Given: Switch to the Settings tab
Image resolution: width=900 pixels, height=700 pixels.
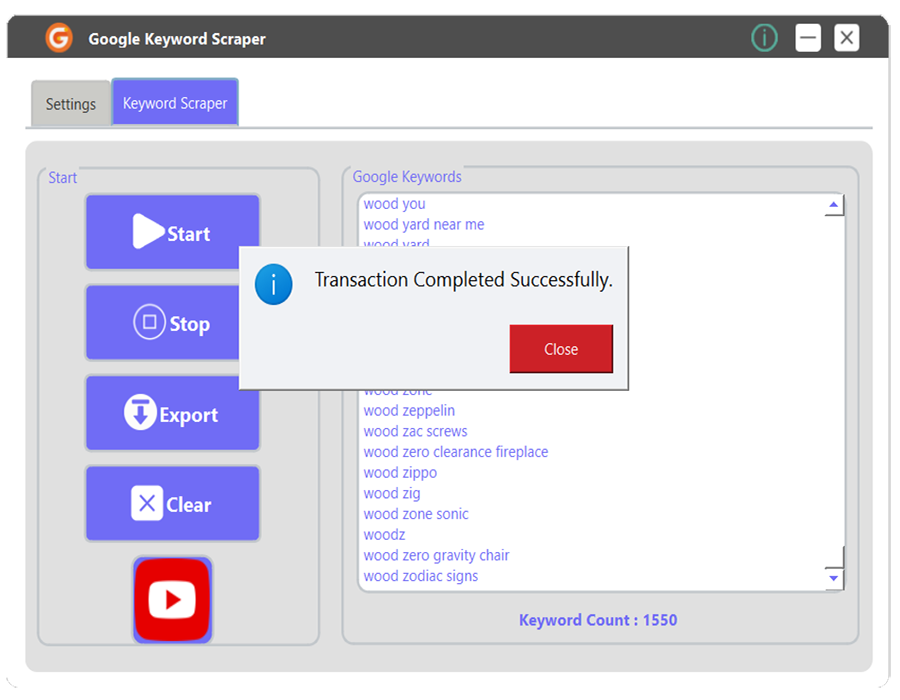Looking at the screenshot, I should click(70, 103).
